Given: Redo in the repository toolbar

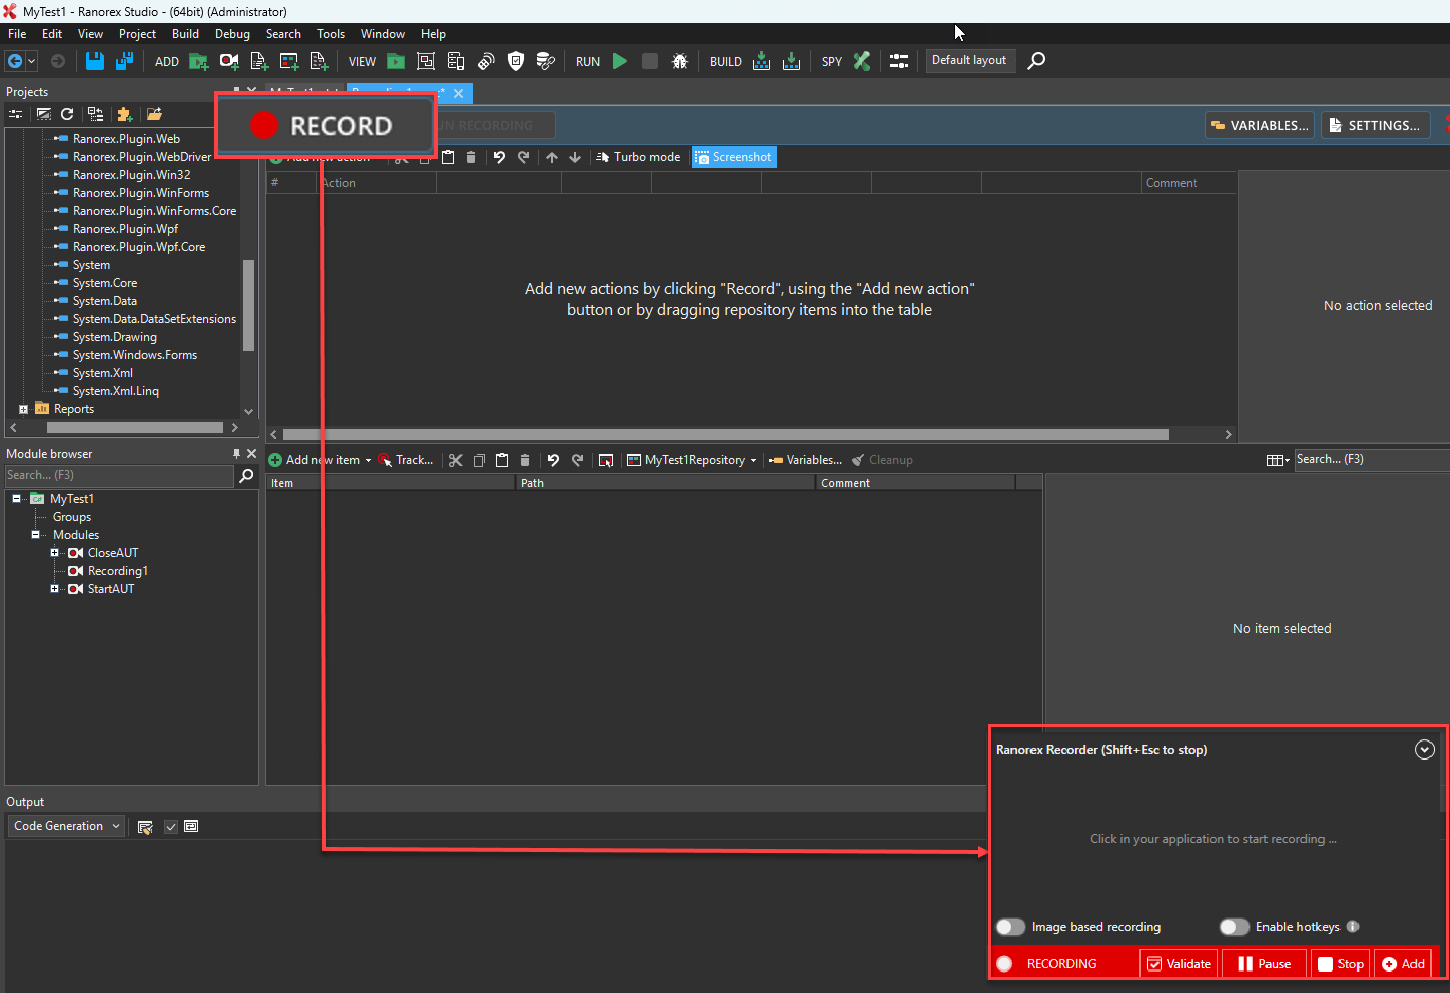Looking at the screenshot, I should tap(577, 460).
